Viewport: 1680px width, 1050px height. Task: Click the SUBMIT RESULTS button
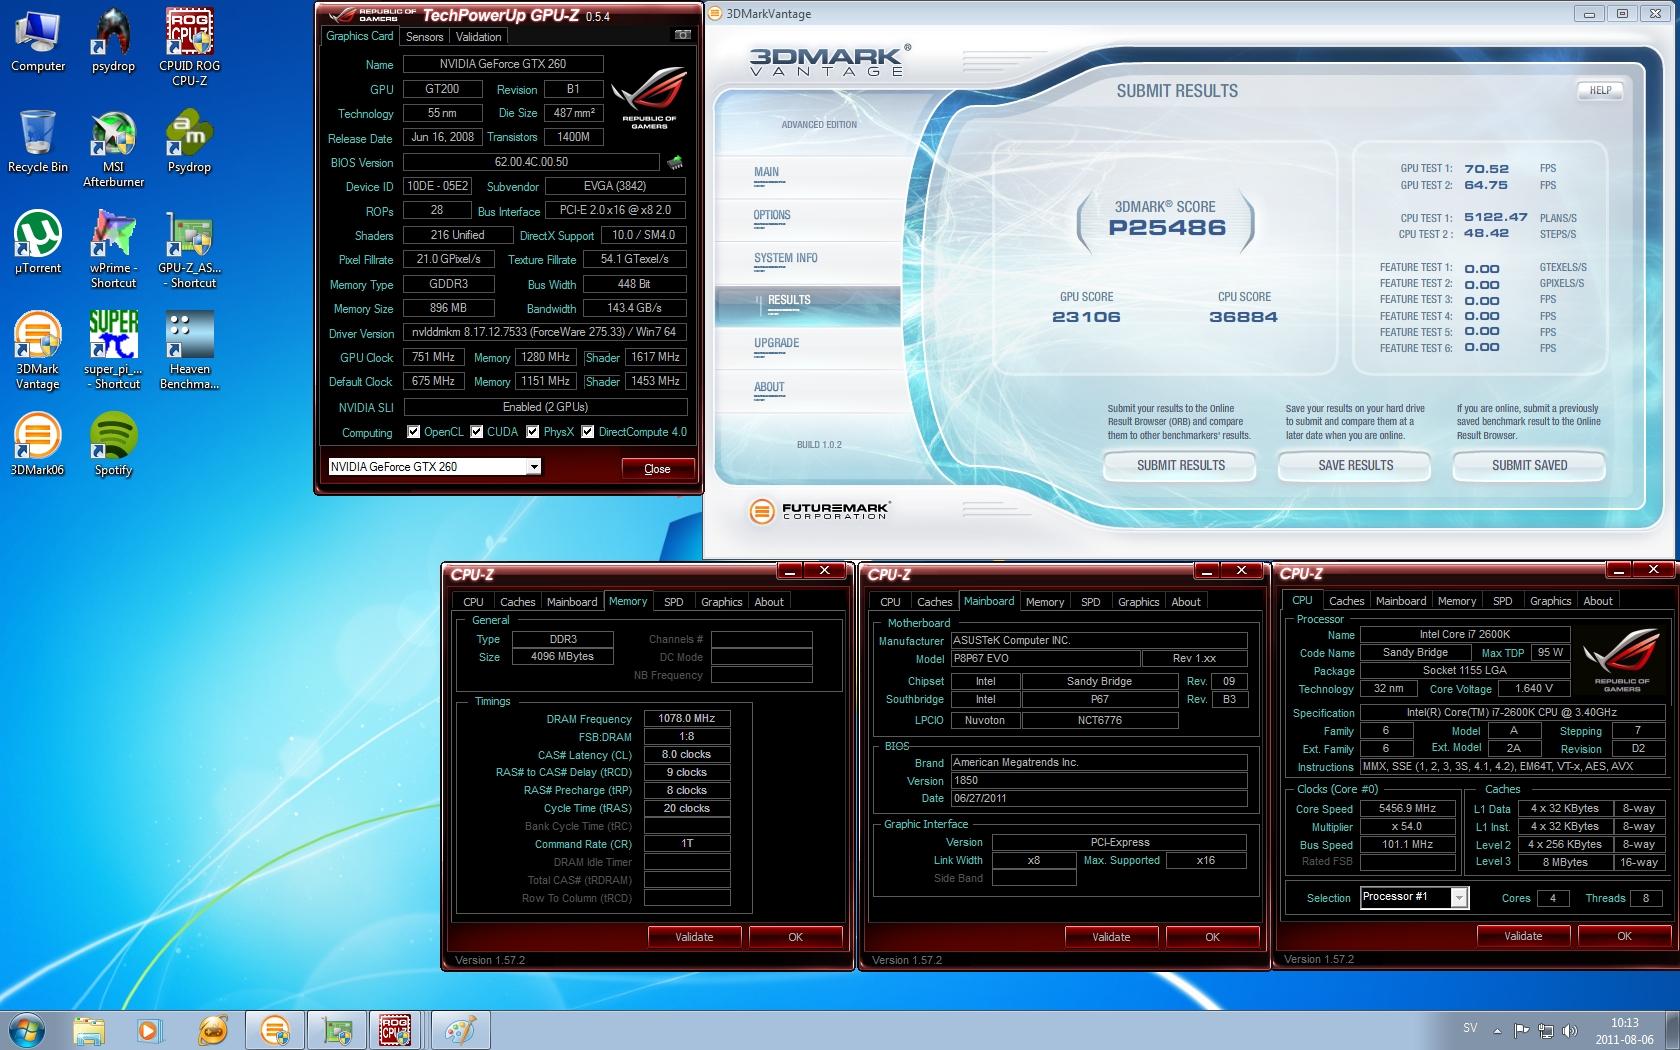click(x=1180, y=466)
